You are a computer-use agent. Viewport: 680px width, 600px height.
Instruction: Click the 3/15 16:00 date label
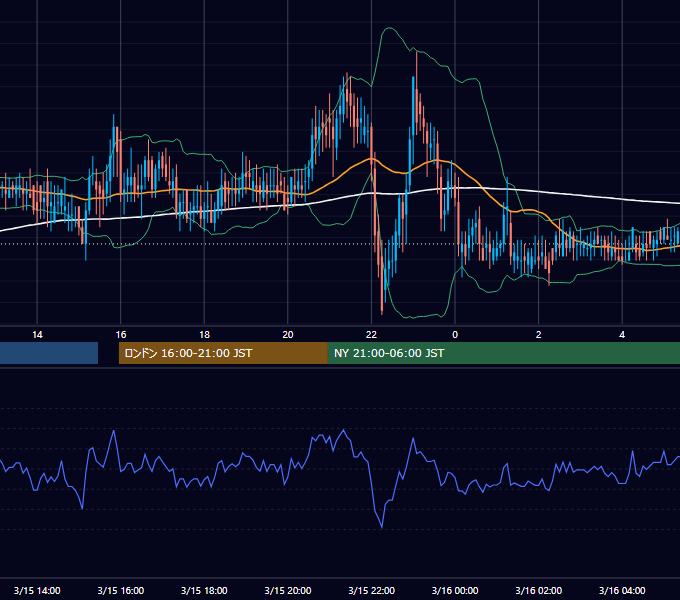click(121, 590)
